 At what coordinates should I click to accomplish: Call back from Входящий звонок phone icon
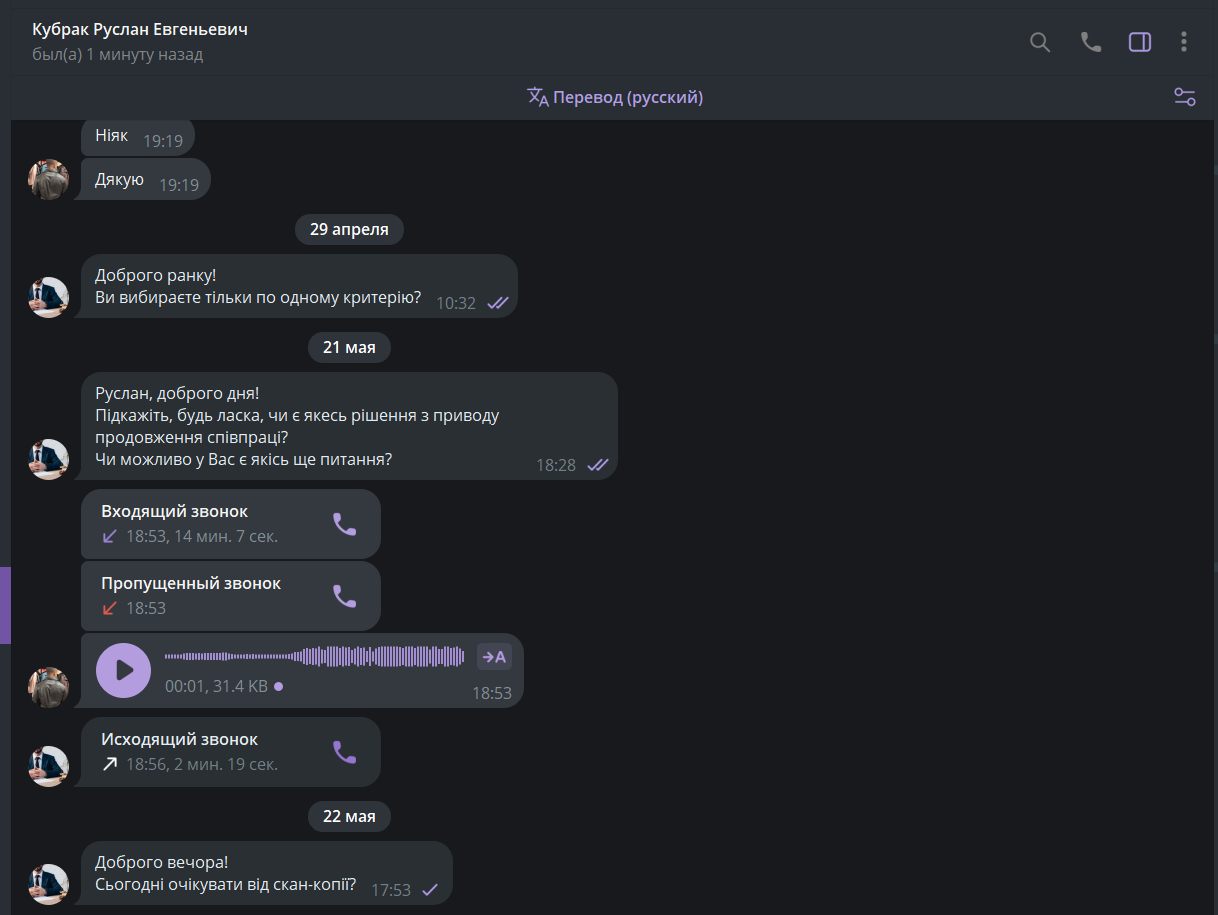(344, 524)
